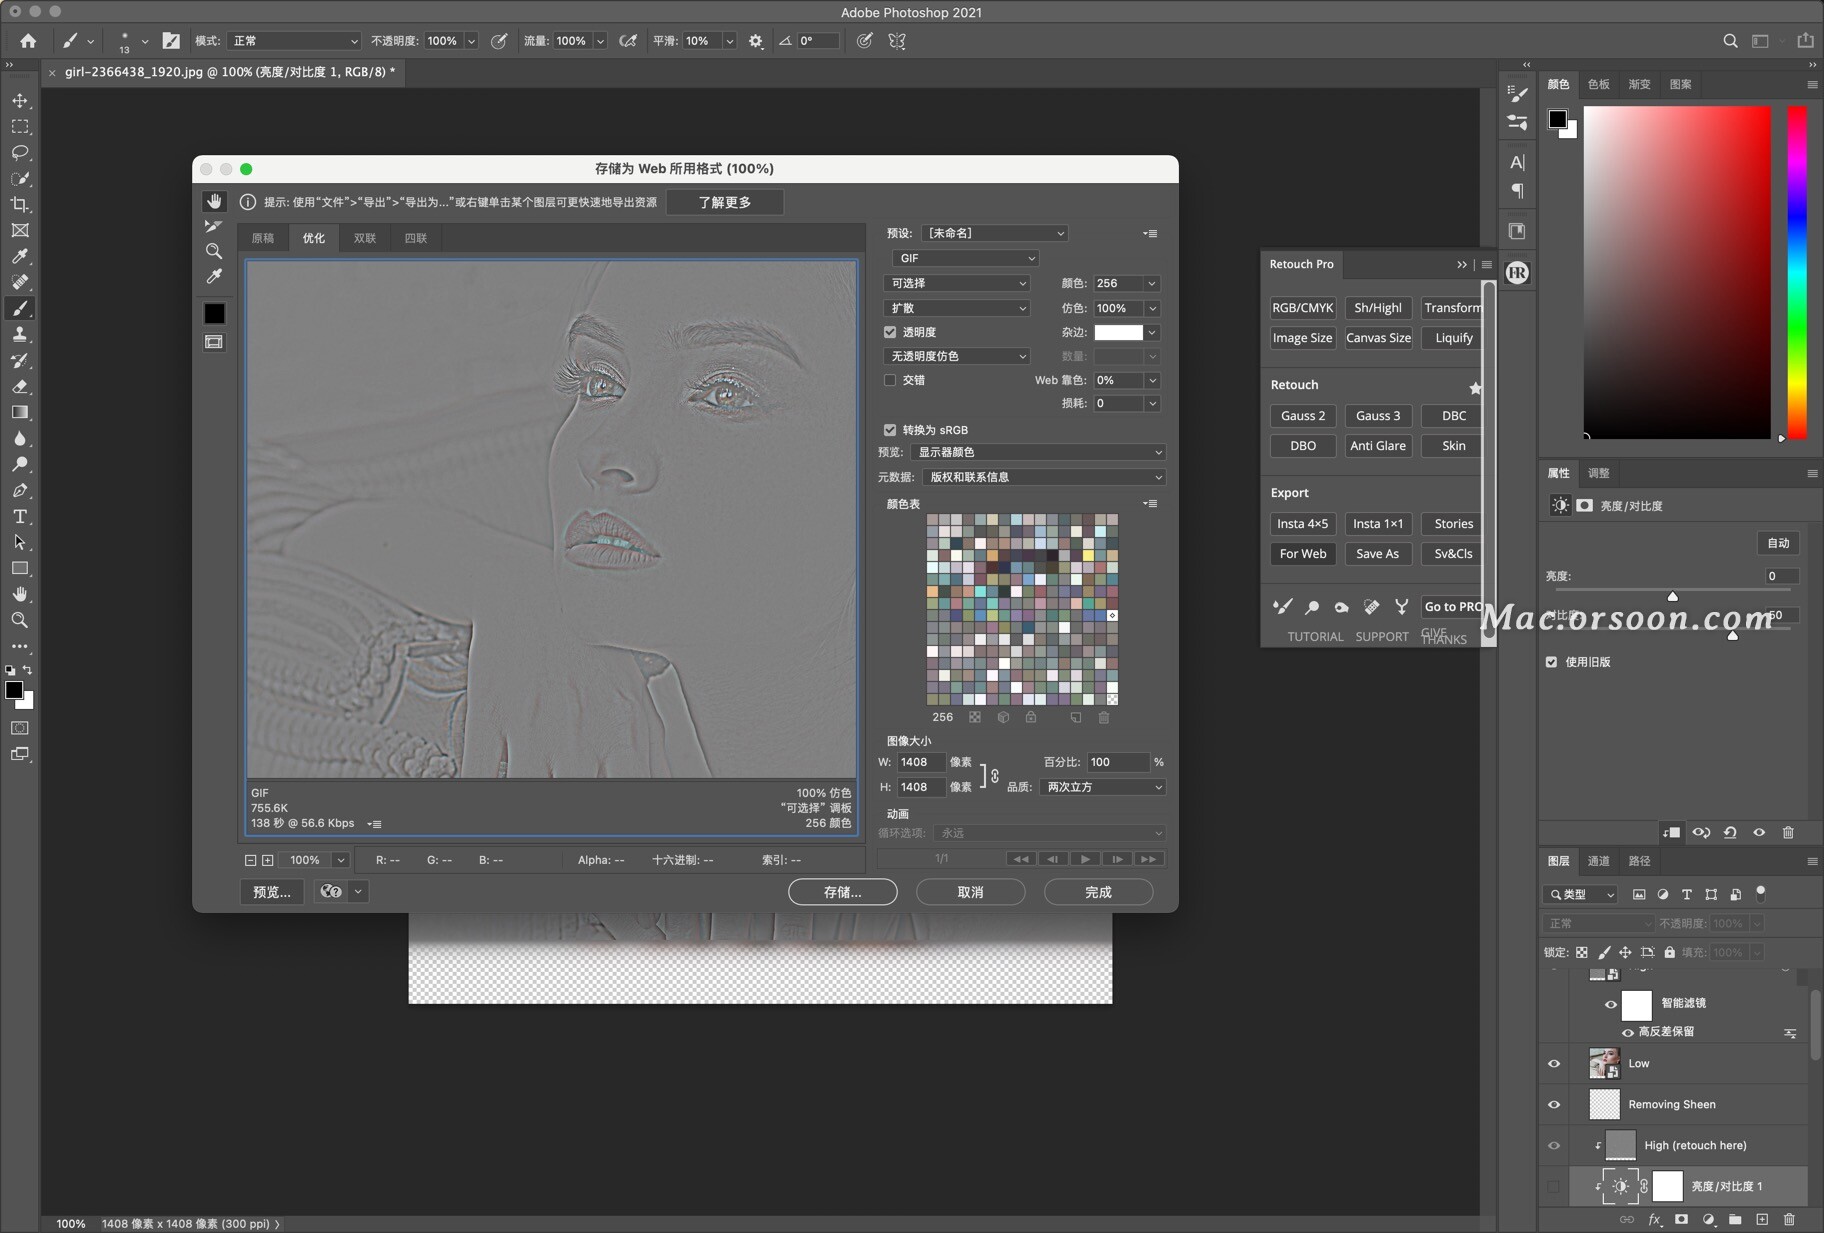The image size is (1824, 1233).
Task: Open the 预览 显示器颜色 dropdown
Action: [x=1038, y=452]
